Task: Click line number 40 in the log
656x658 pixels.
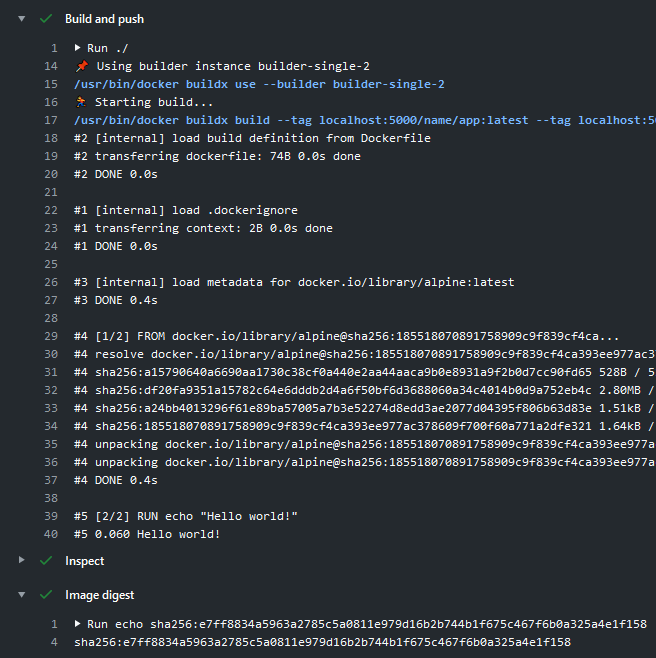Action: point(50,534)
